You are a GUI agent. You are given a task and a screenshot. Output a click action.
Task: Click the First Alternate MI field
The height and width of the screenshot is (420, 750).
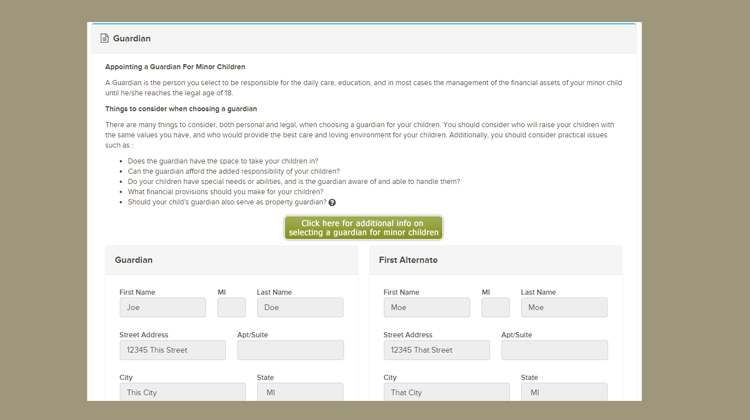pyautogui.click(x=495, y=308)
